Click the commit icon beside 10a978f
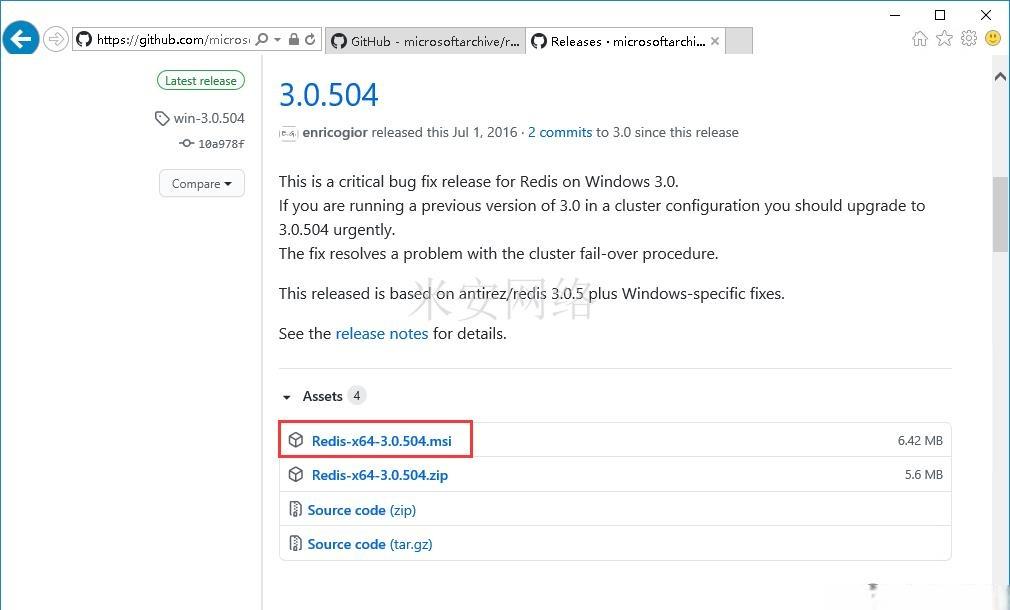The width and height of the screenshot is (1010, 610). (x=186, y=144)
